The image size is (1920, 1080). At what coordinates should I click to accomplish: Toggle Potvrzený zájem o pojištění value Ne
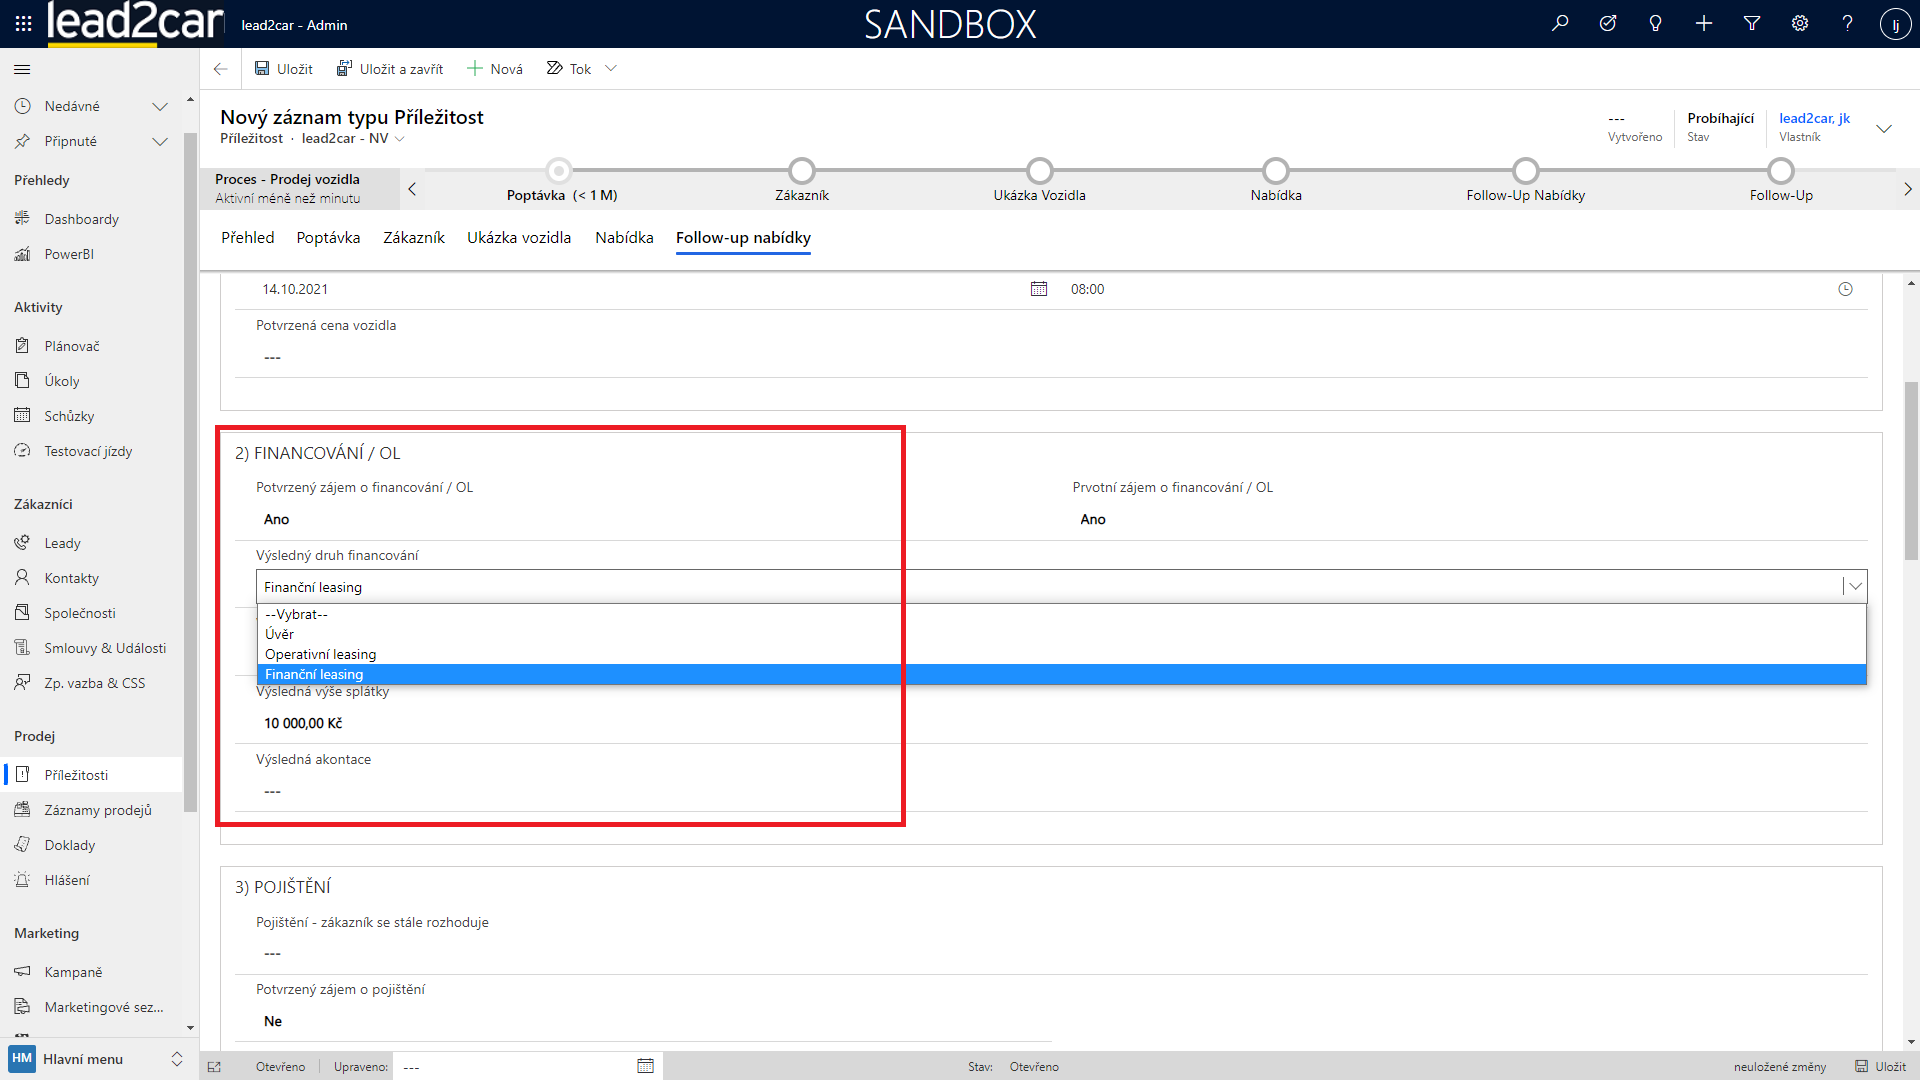pyautogui.click(x=273, y=1021)
